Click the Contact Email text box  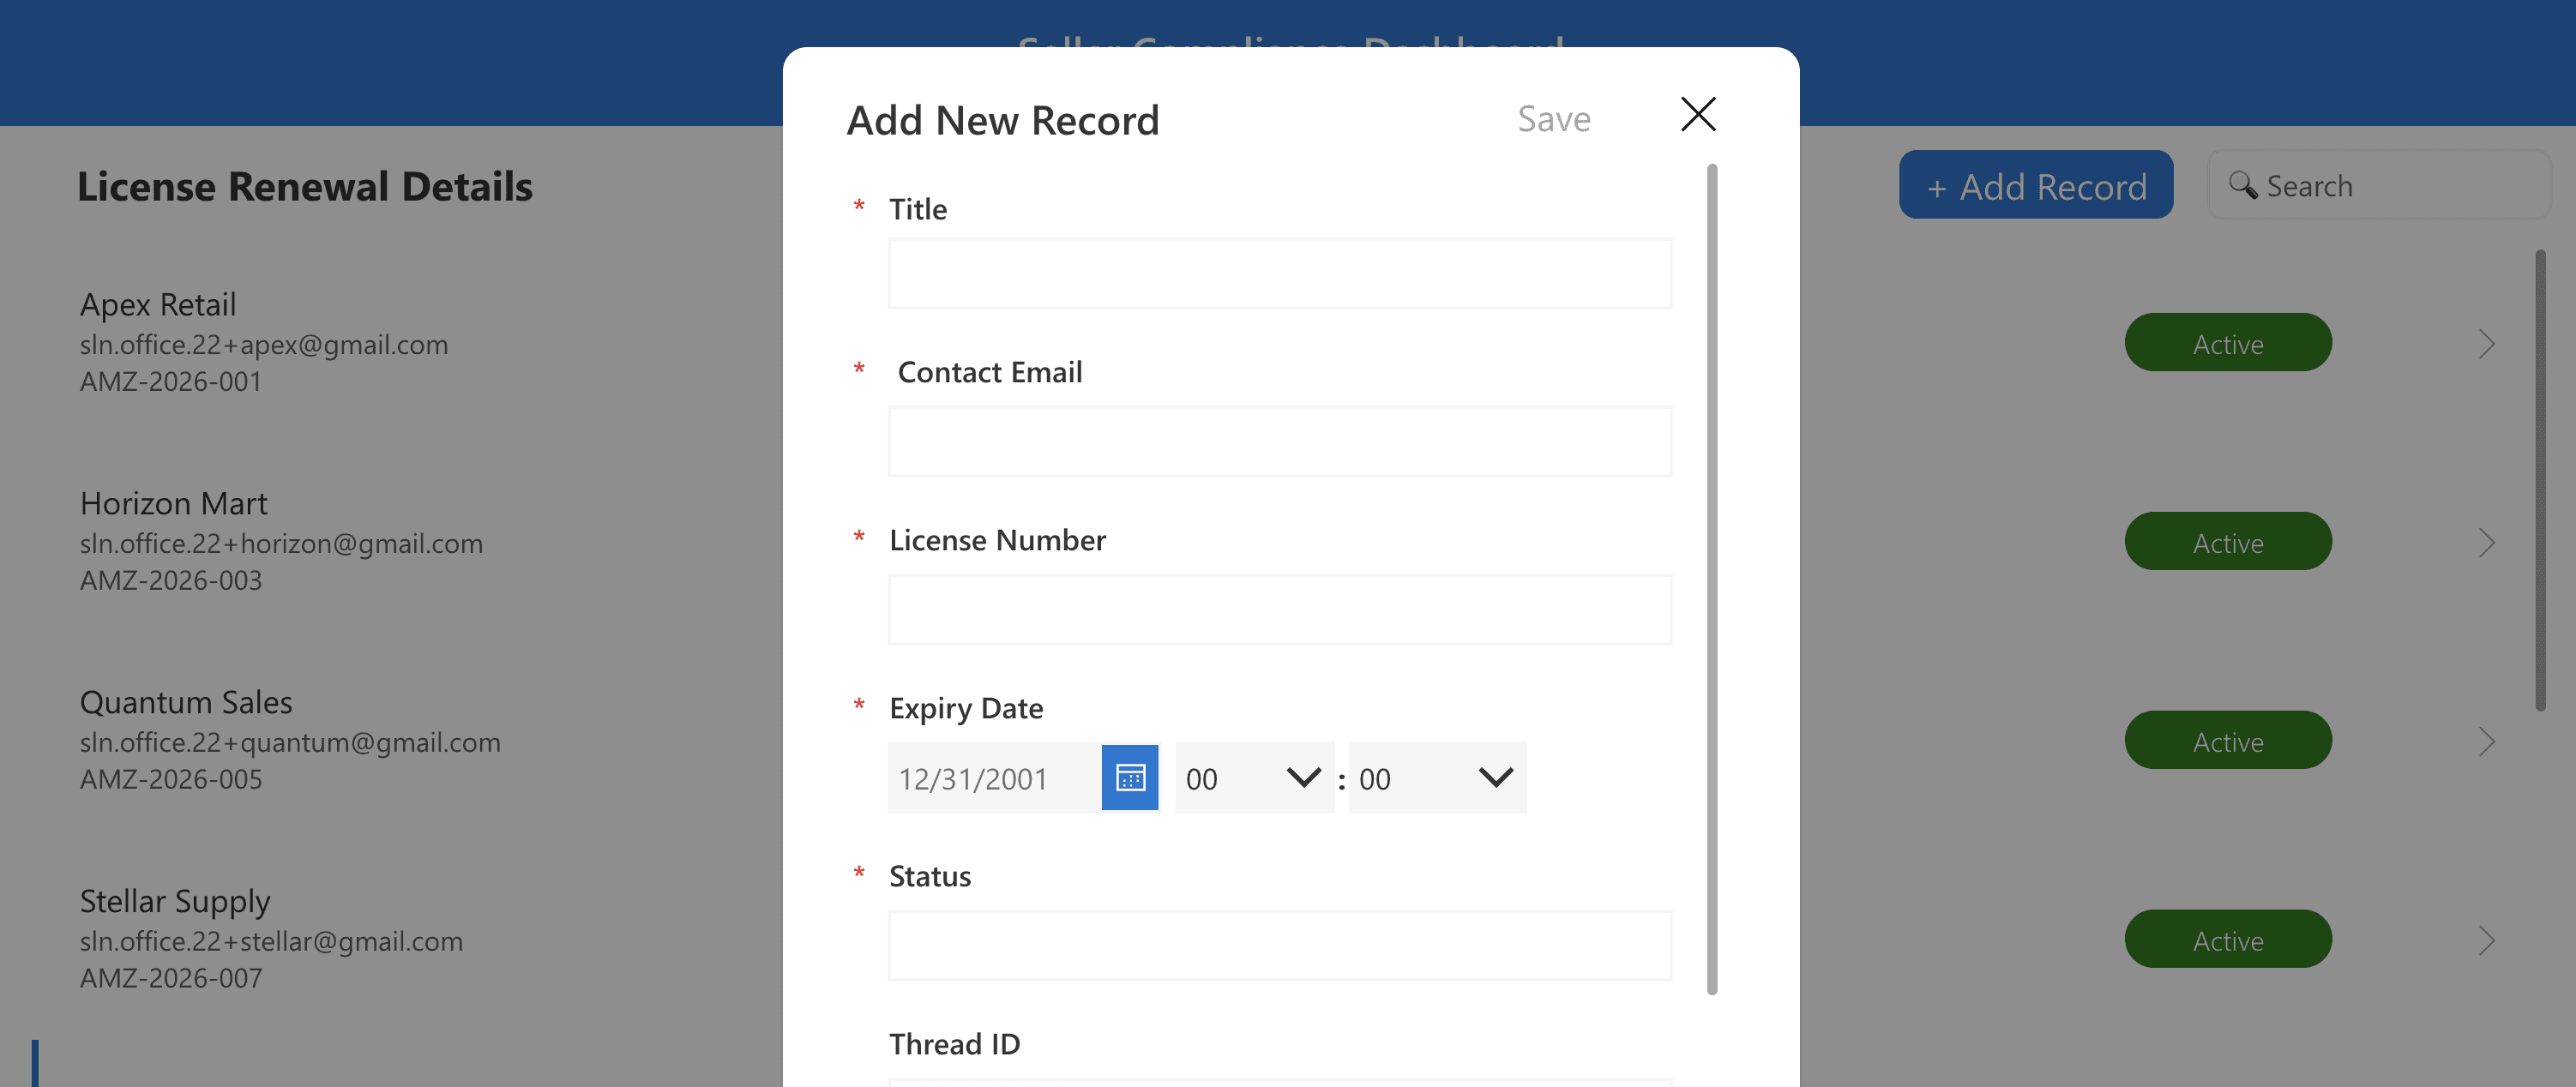[x=1279, y=441]
